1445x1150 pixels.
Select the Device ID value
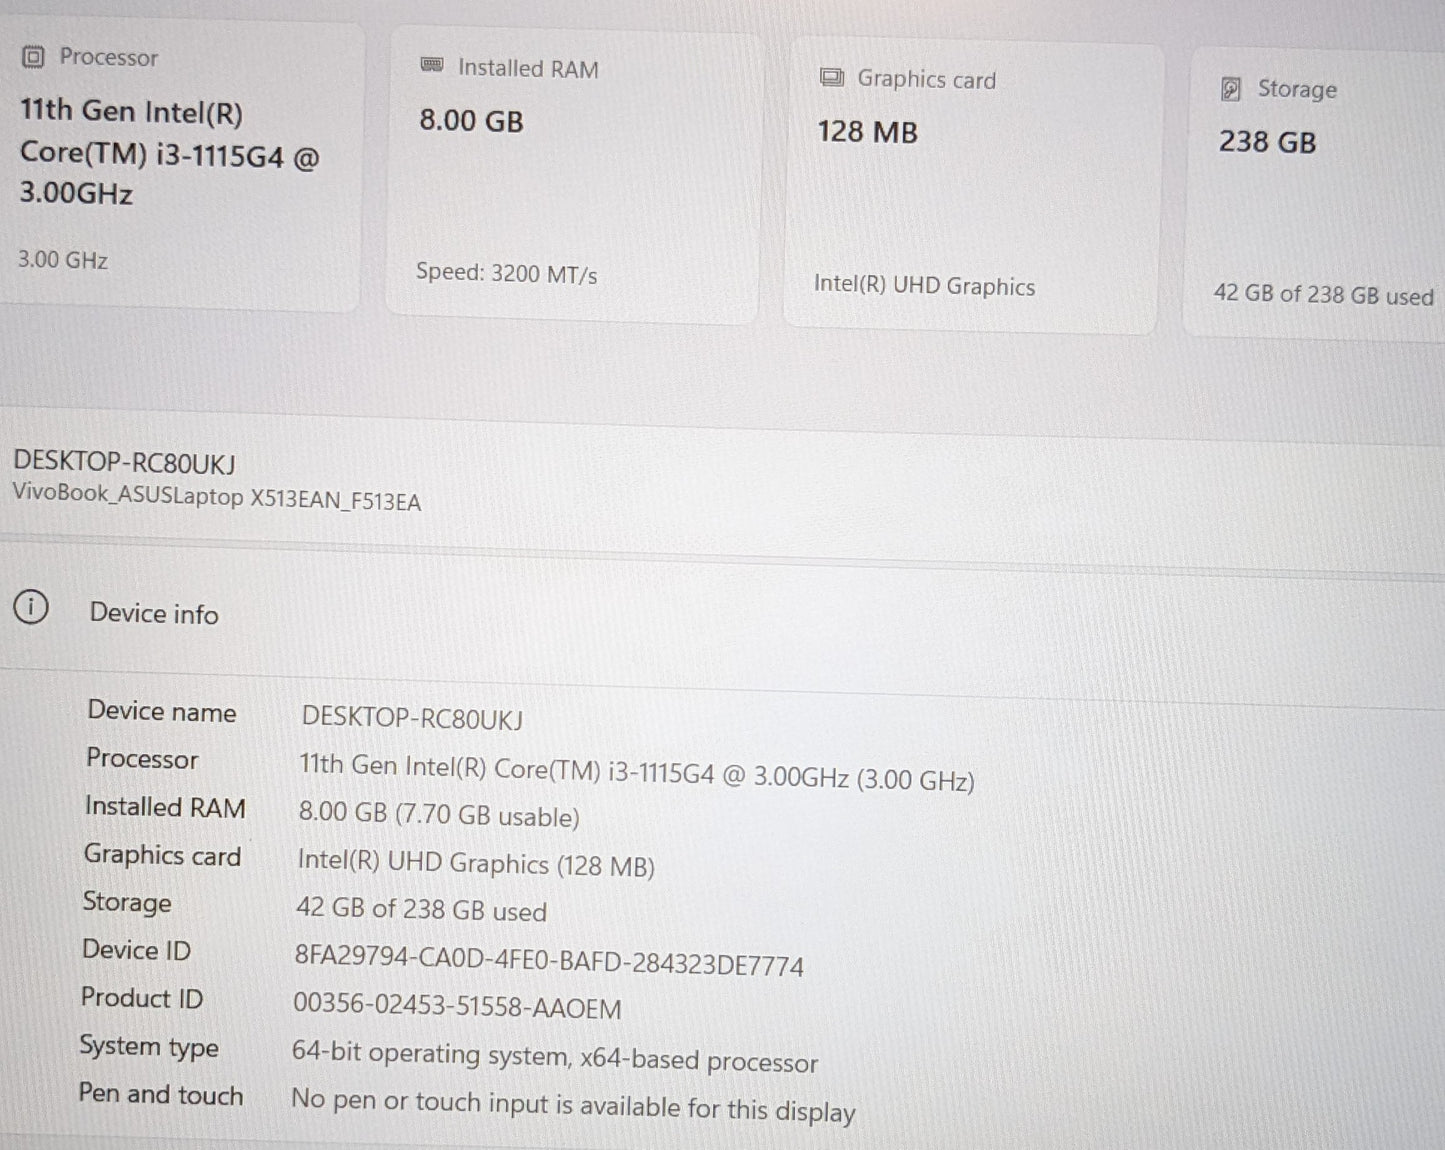click(x=549, y=961)
